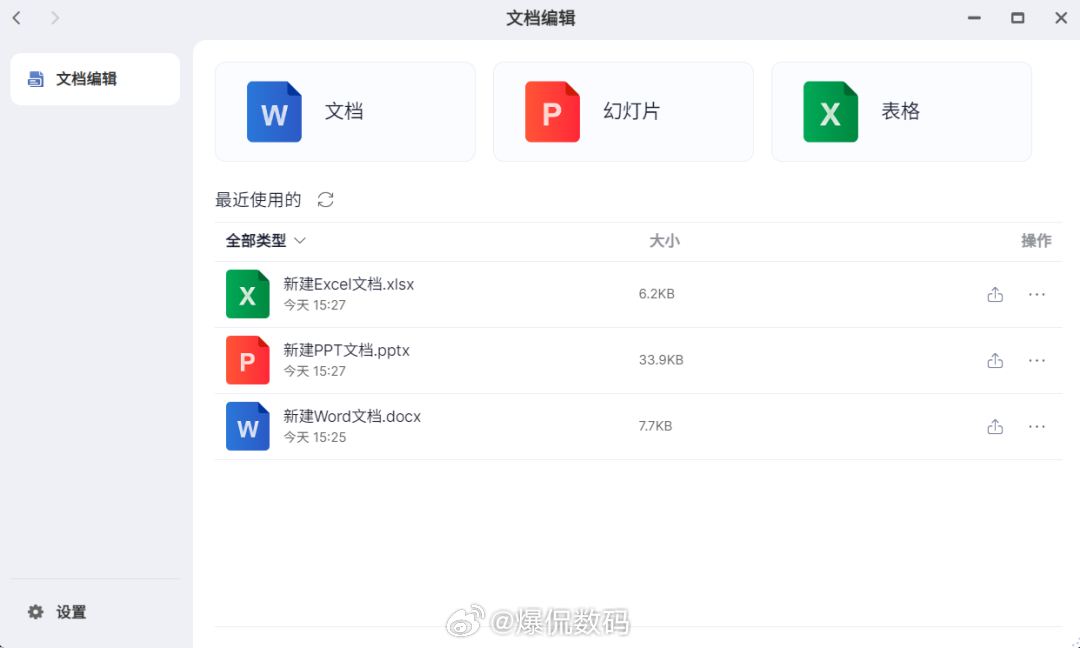Maximize the 文档编辑 window
This screenshot has height=648, width=1080.
[1017, 18]
